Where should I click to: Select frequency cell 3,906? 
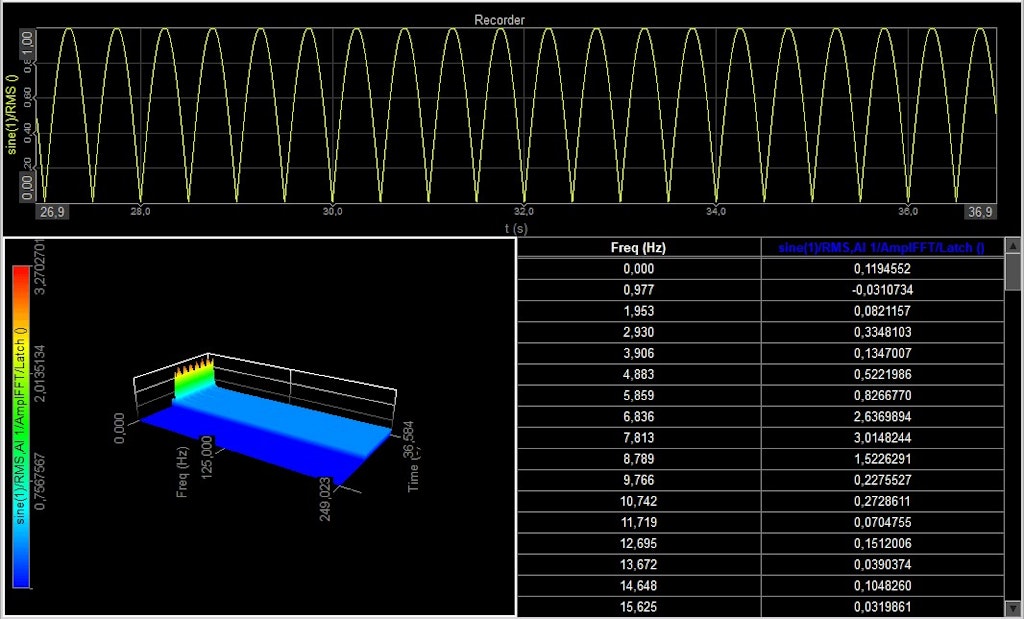pyautogui.click(x=639, y=353)
